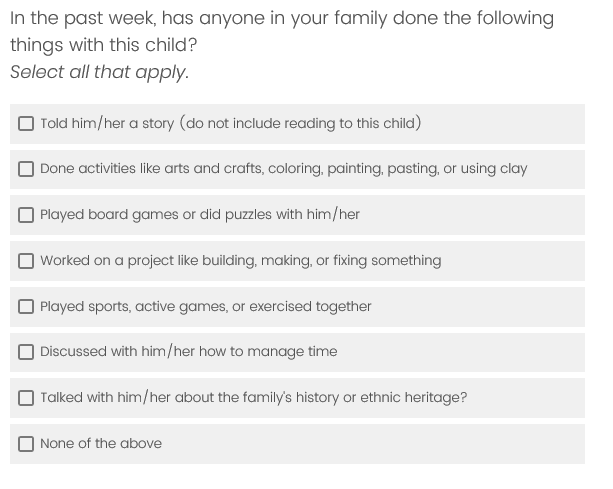Screen dimensions: 613x489
Task: Click the label text mentioning coloring, painting, pasting
Action: 283,169
